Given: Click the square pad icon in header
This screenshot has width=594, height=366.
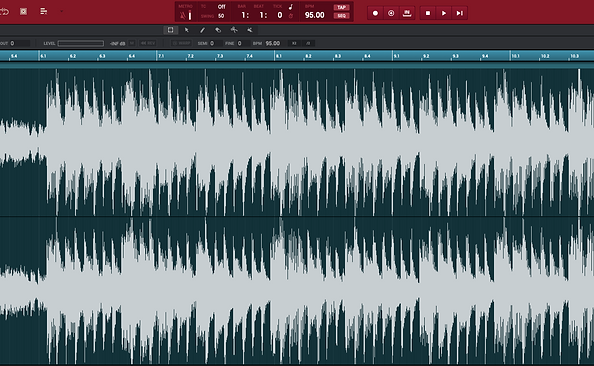Looking at the screenshot, I should (23, 12).
